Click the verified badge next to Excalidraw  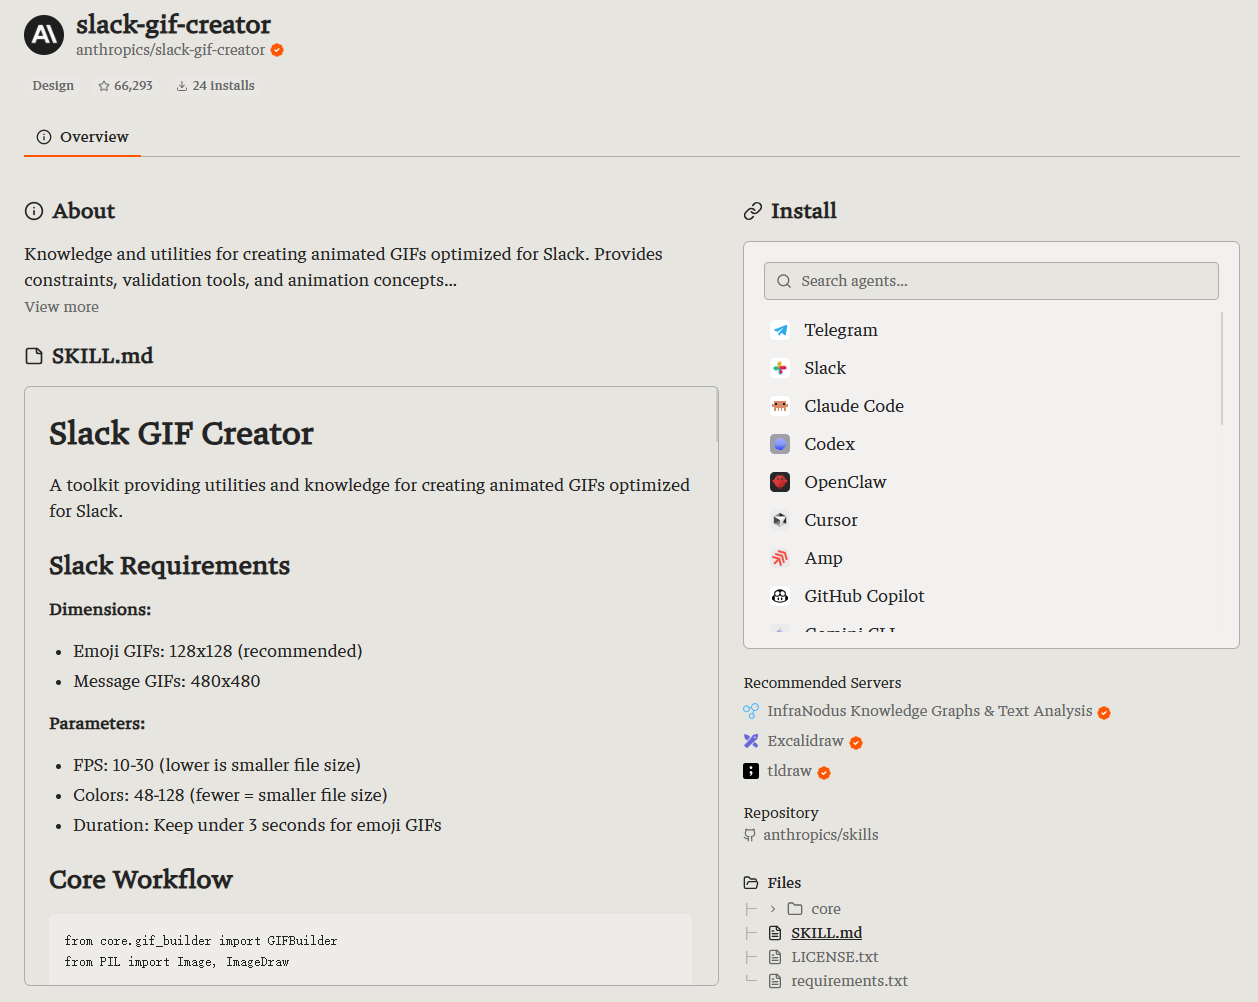click(x=856, y=742)
